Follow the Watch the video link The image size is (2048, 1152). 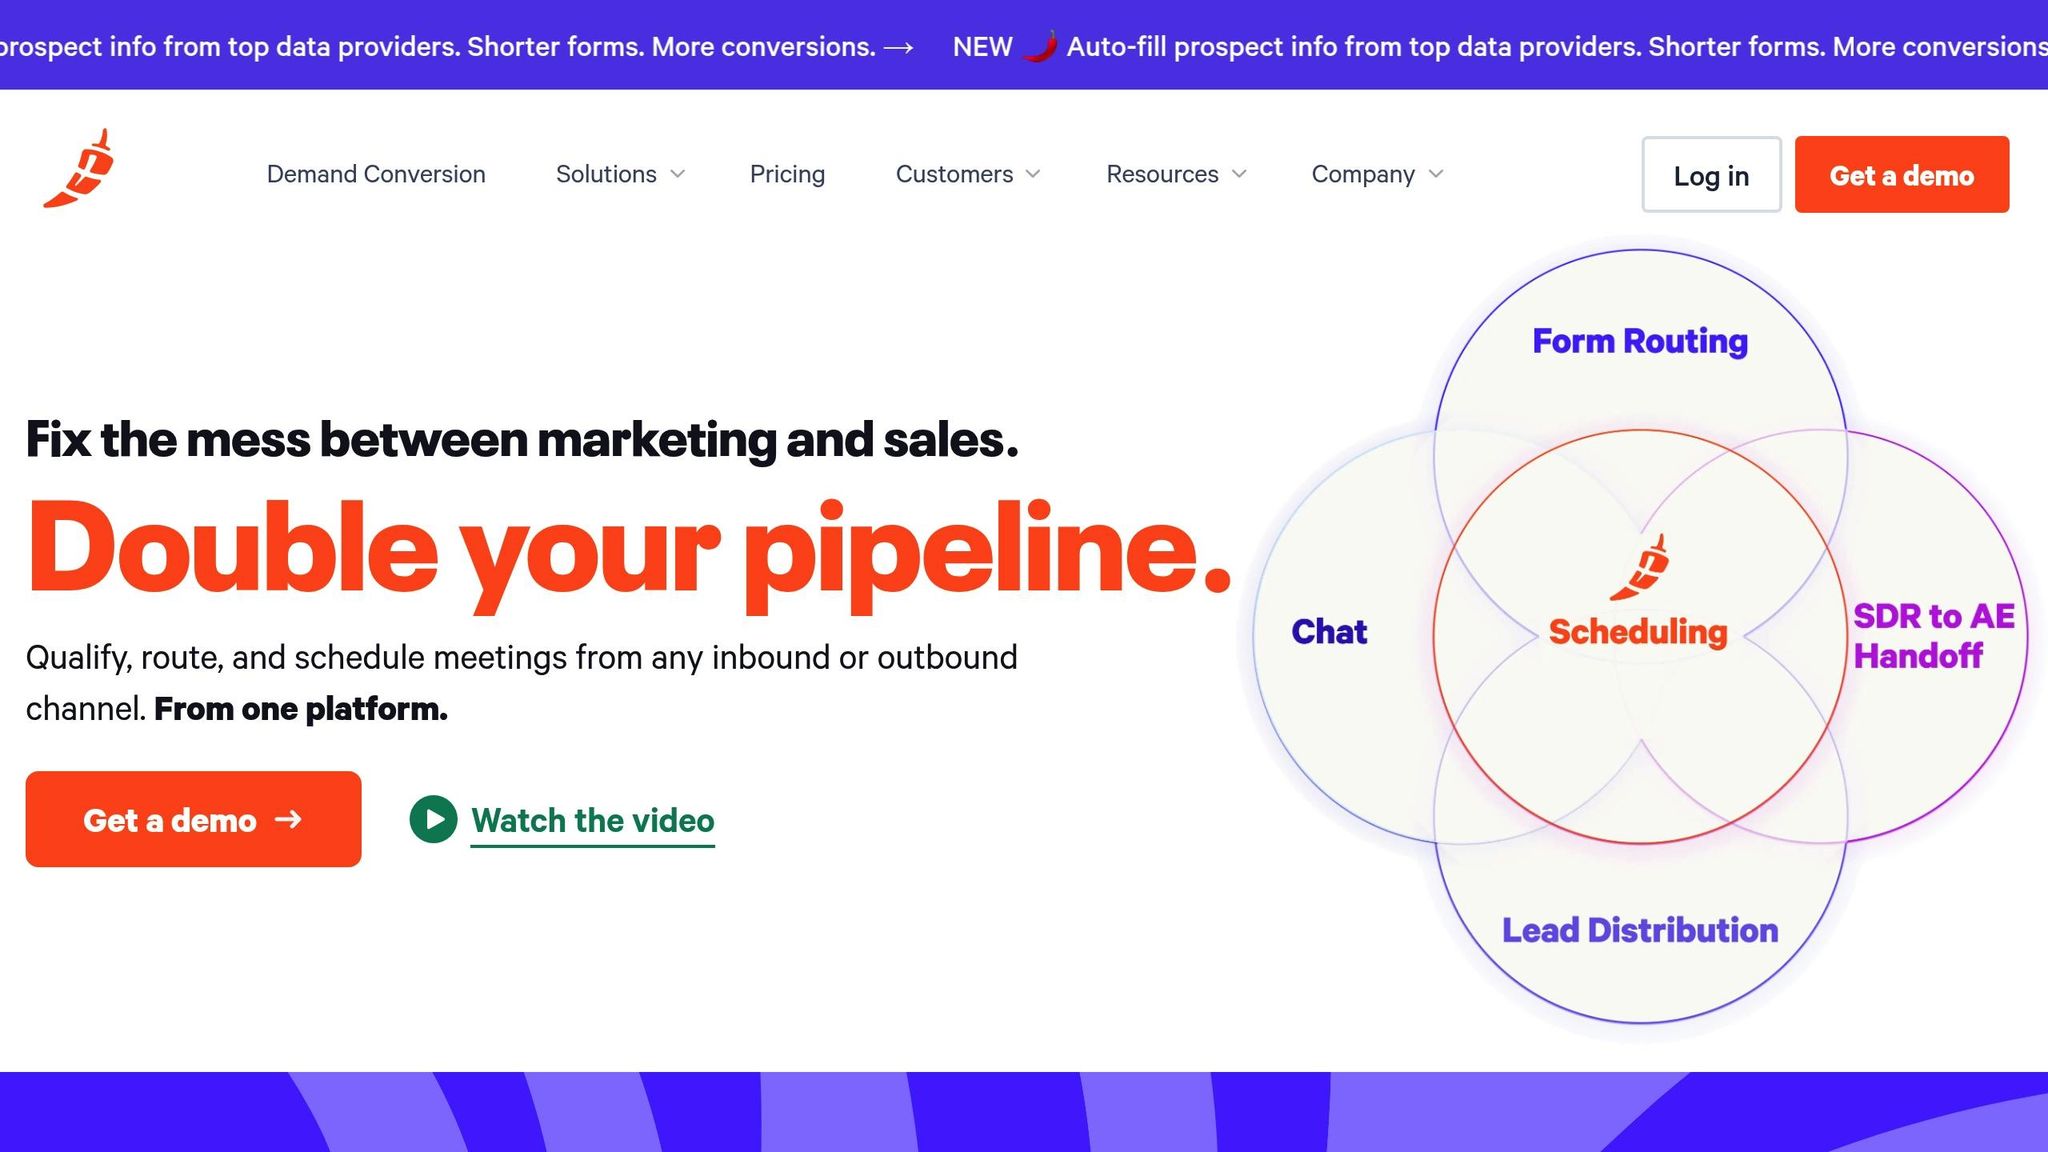point(592,821)
